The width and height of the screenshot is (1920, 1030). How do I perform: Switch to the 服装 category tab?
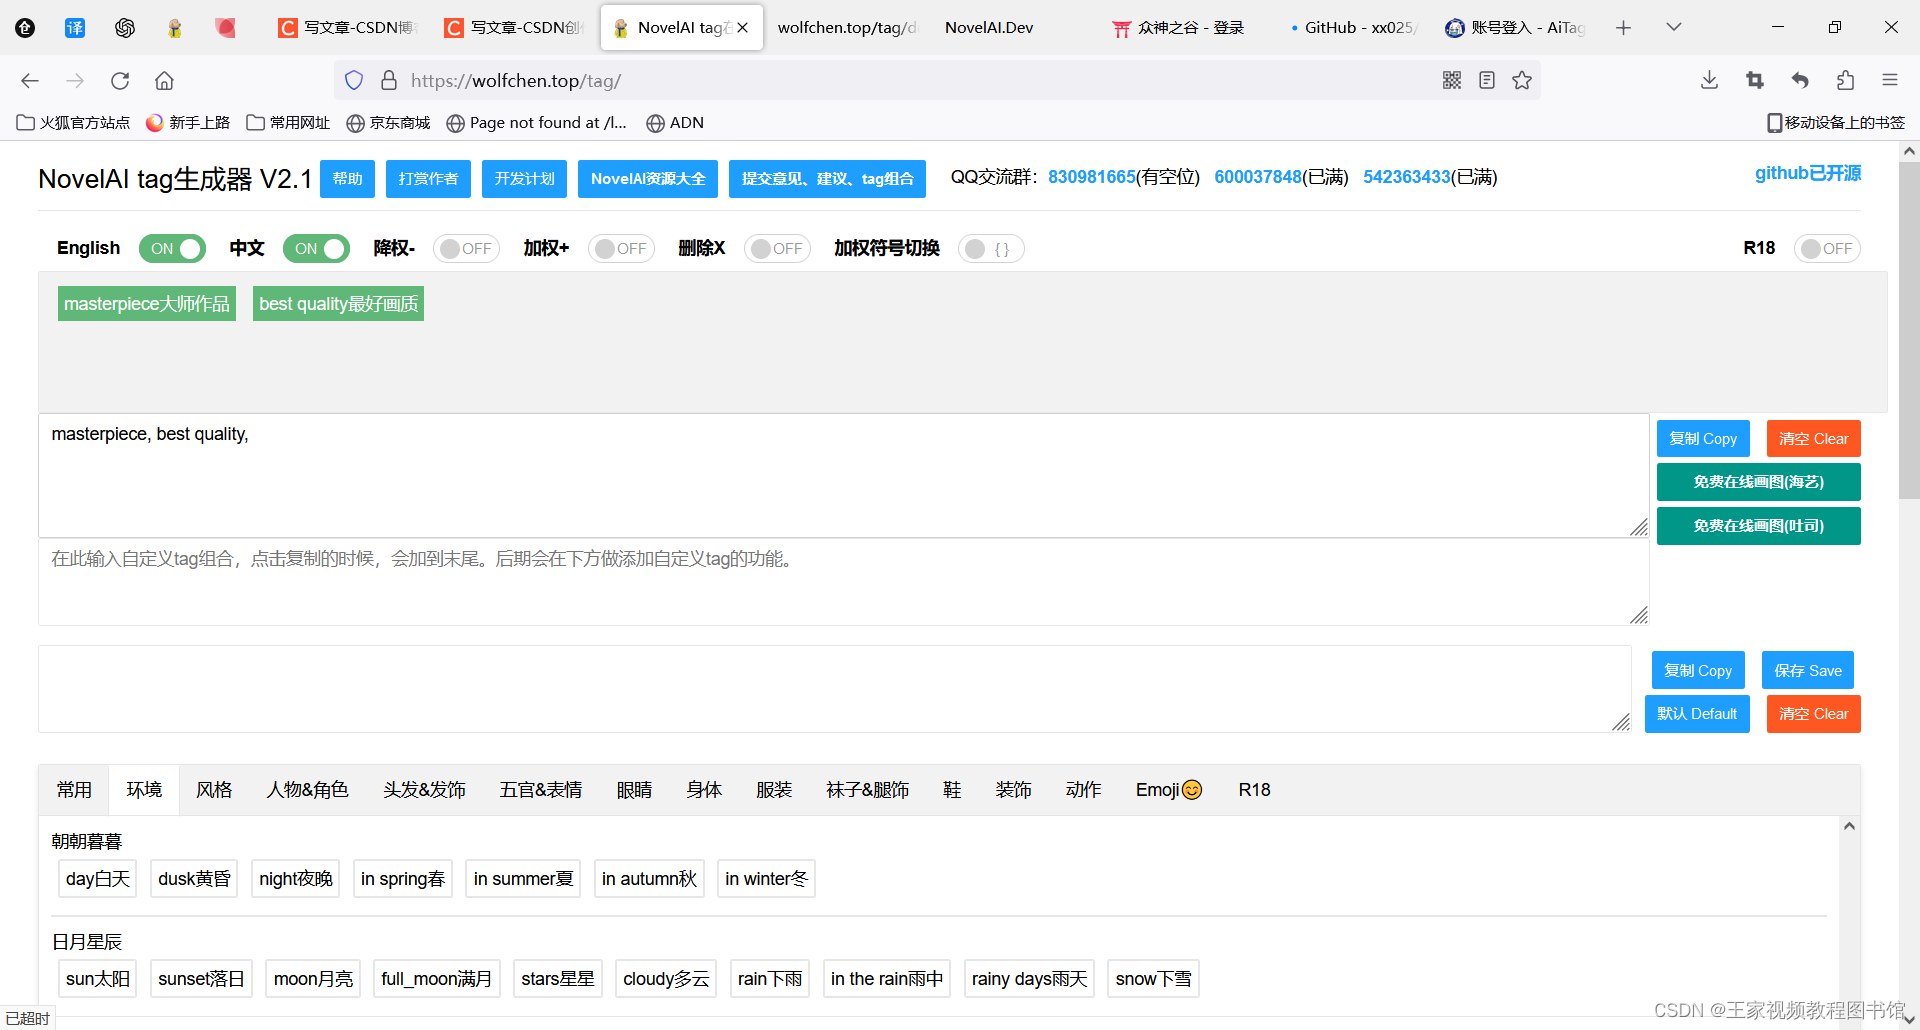coord(774,789)
